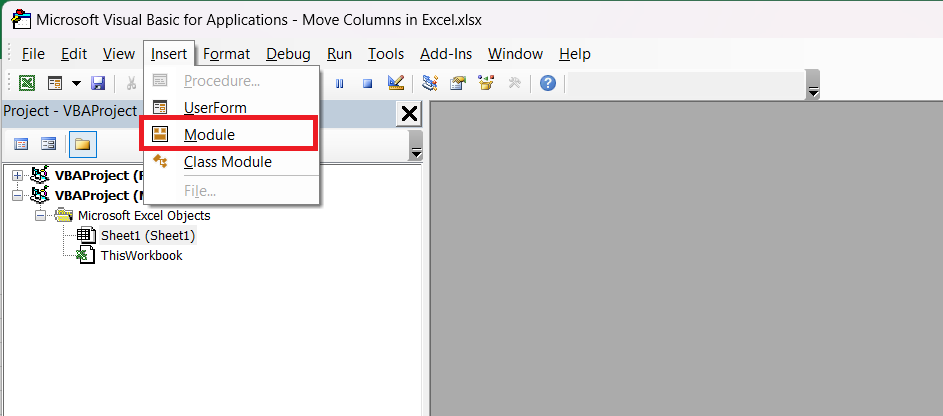
Task: Open the Format menu
Action: click(227, 54)
